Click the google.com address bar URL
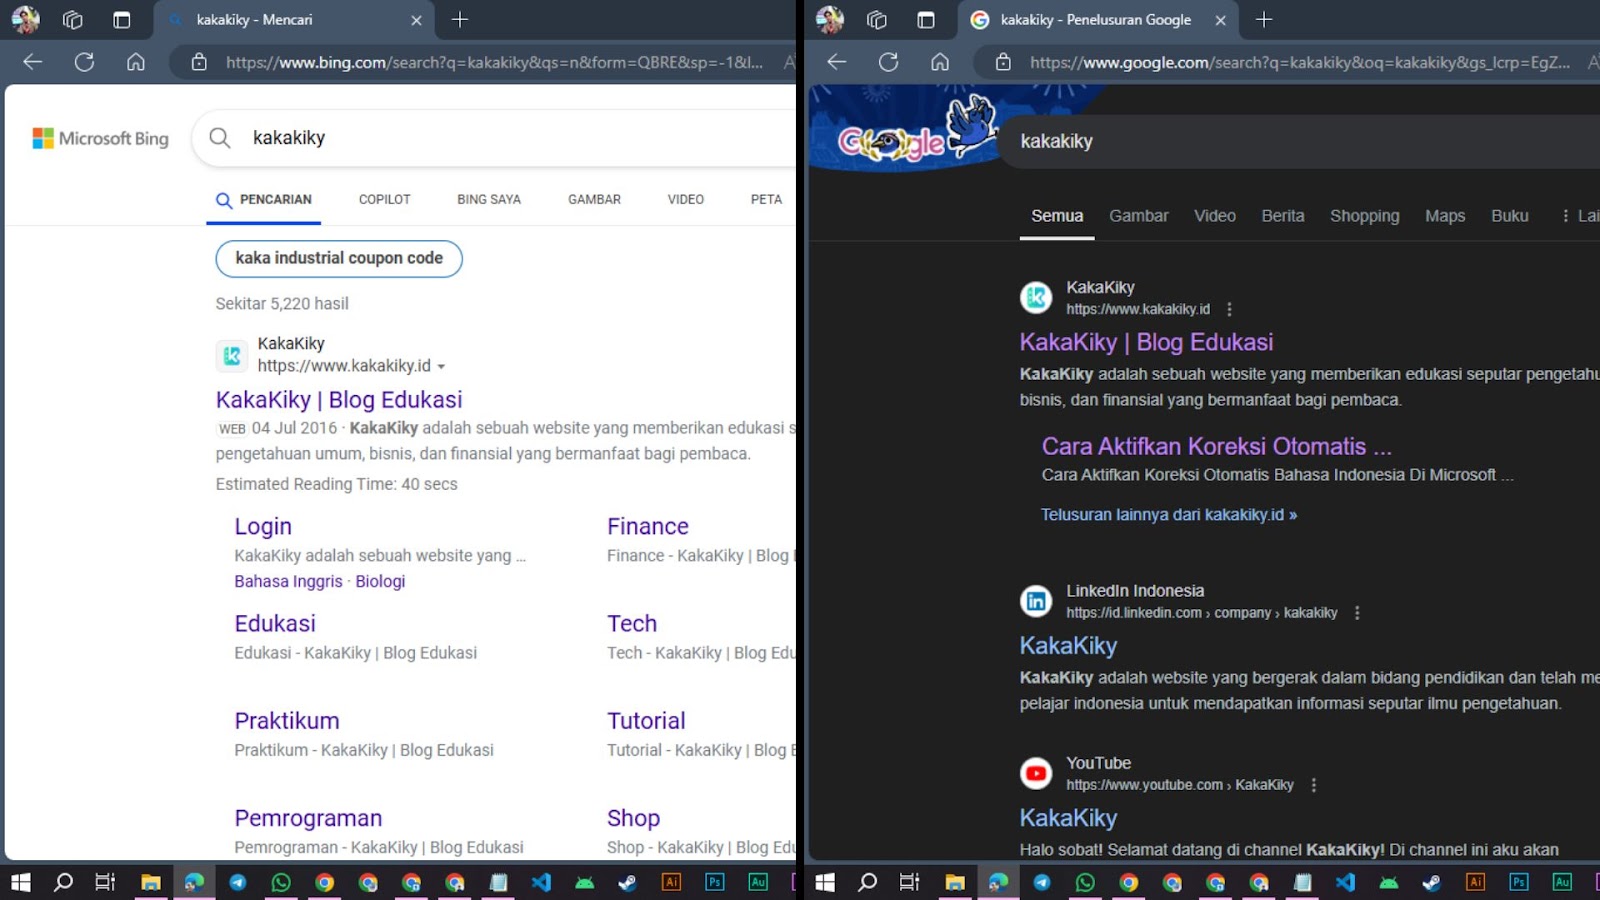 [1300, 62]
